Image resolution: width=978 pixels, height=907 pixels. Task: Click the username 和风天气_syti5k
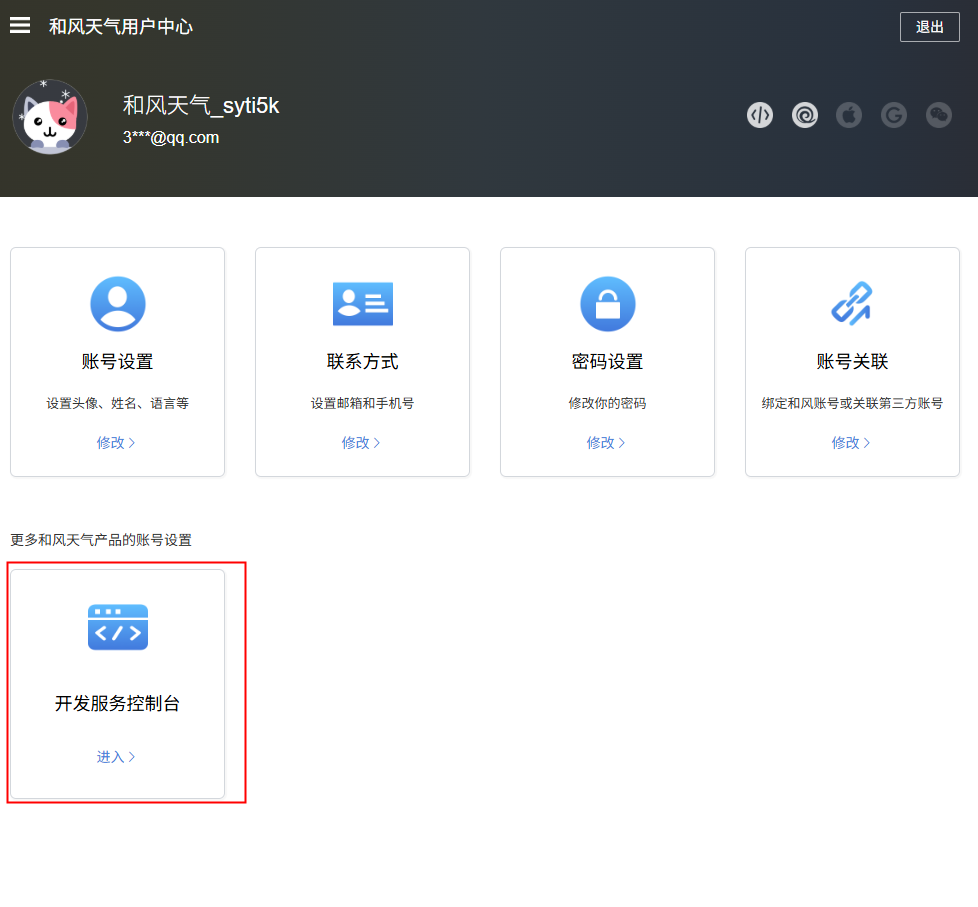[x=201, y=105]
